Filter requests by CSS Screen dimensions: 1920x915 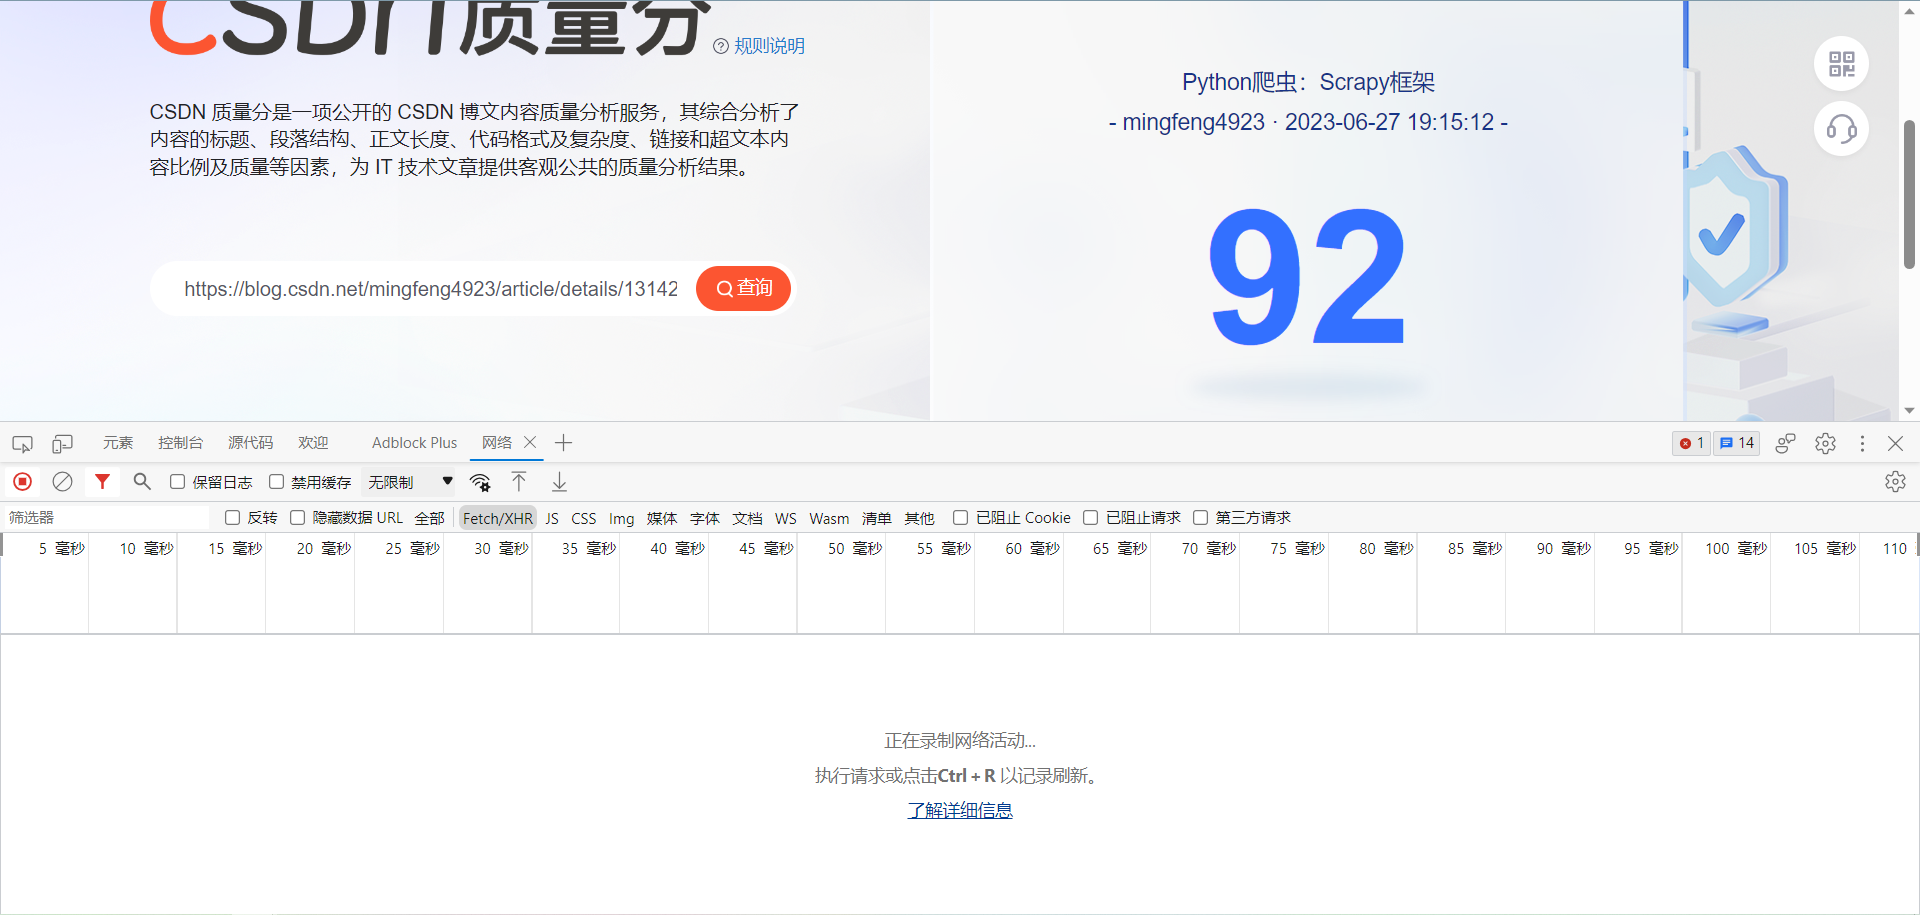[584, 518]
